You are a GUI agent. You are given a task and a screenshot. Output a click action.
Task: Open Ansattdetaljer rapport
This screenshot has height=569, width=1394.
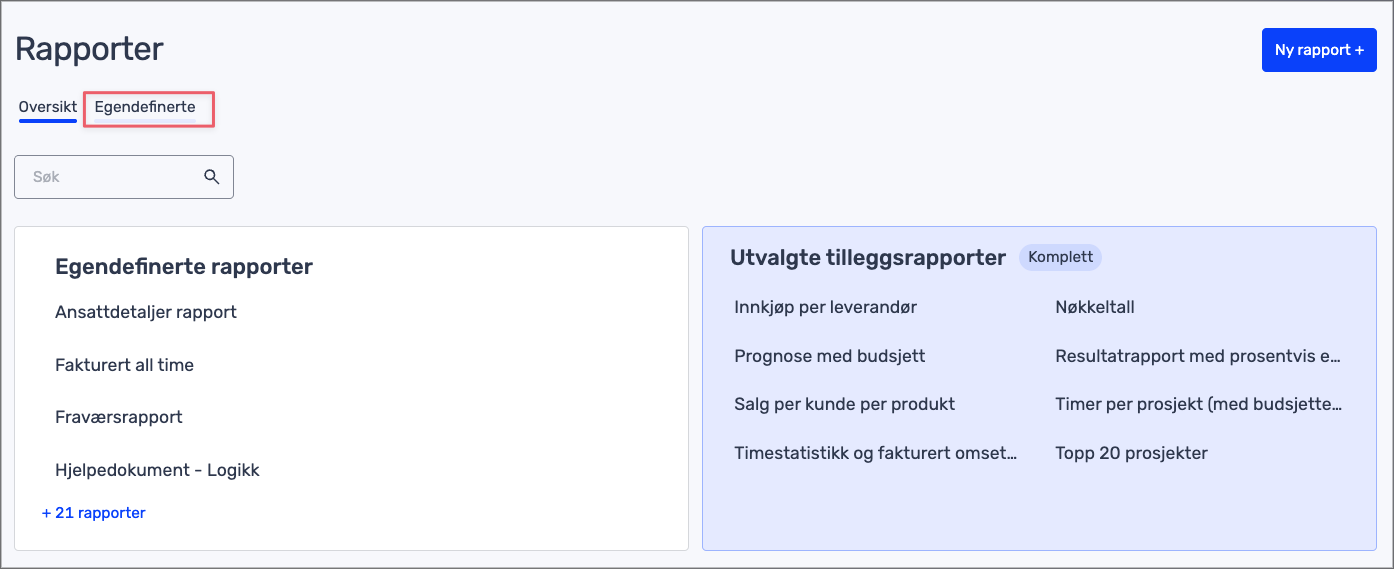[146, 312]
